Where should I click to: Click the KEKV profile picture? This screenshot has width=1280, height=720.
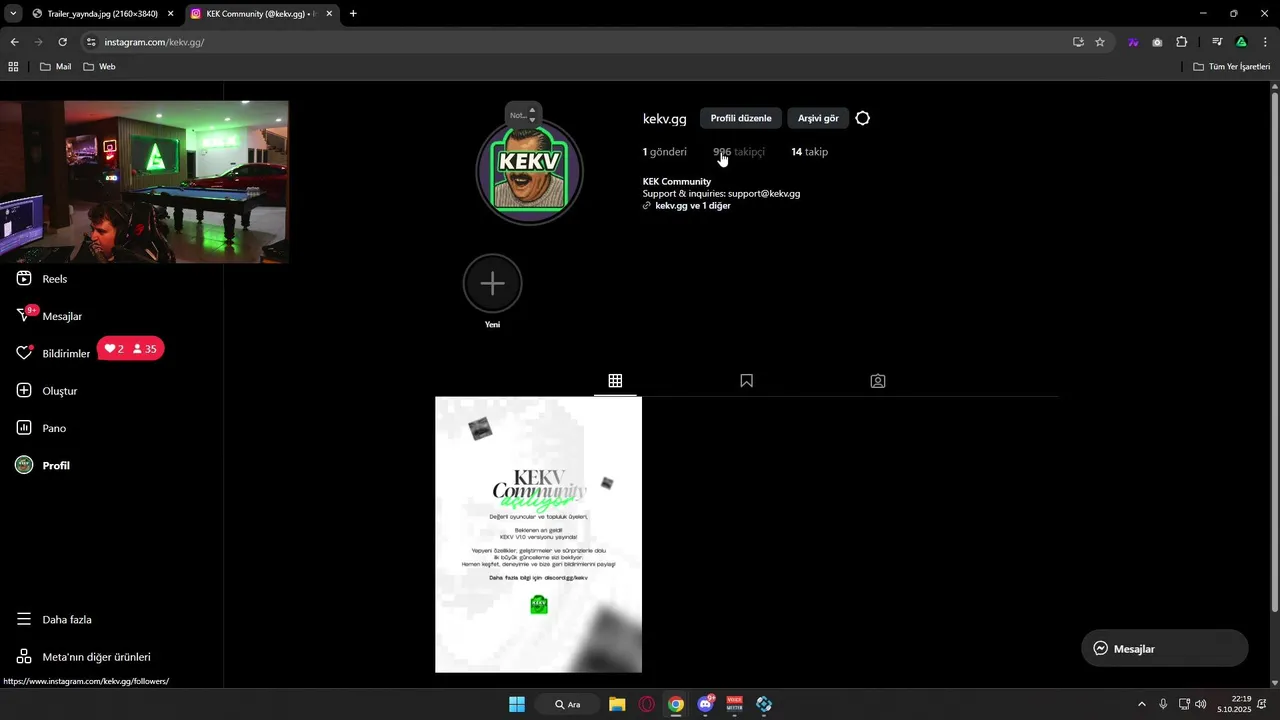pos(529,172)
